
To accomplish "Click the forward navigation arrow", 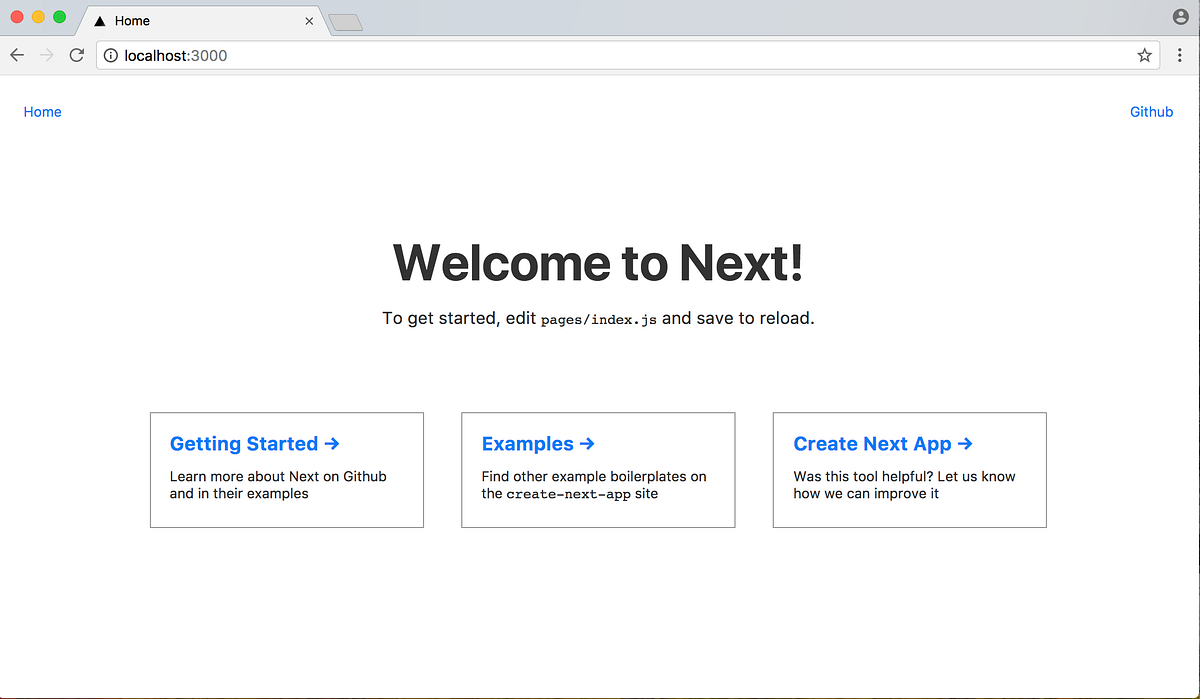I will click(46, 55).
